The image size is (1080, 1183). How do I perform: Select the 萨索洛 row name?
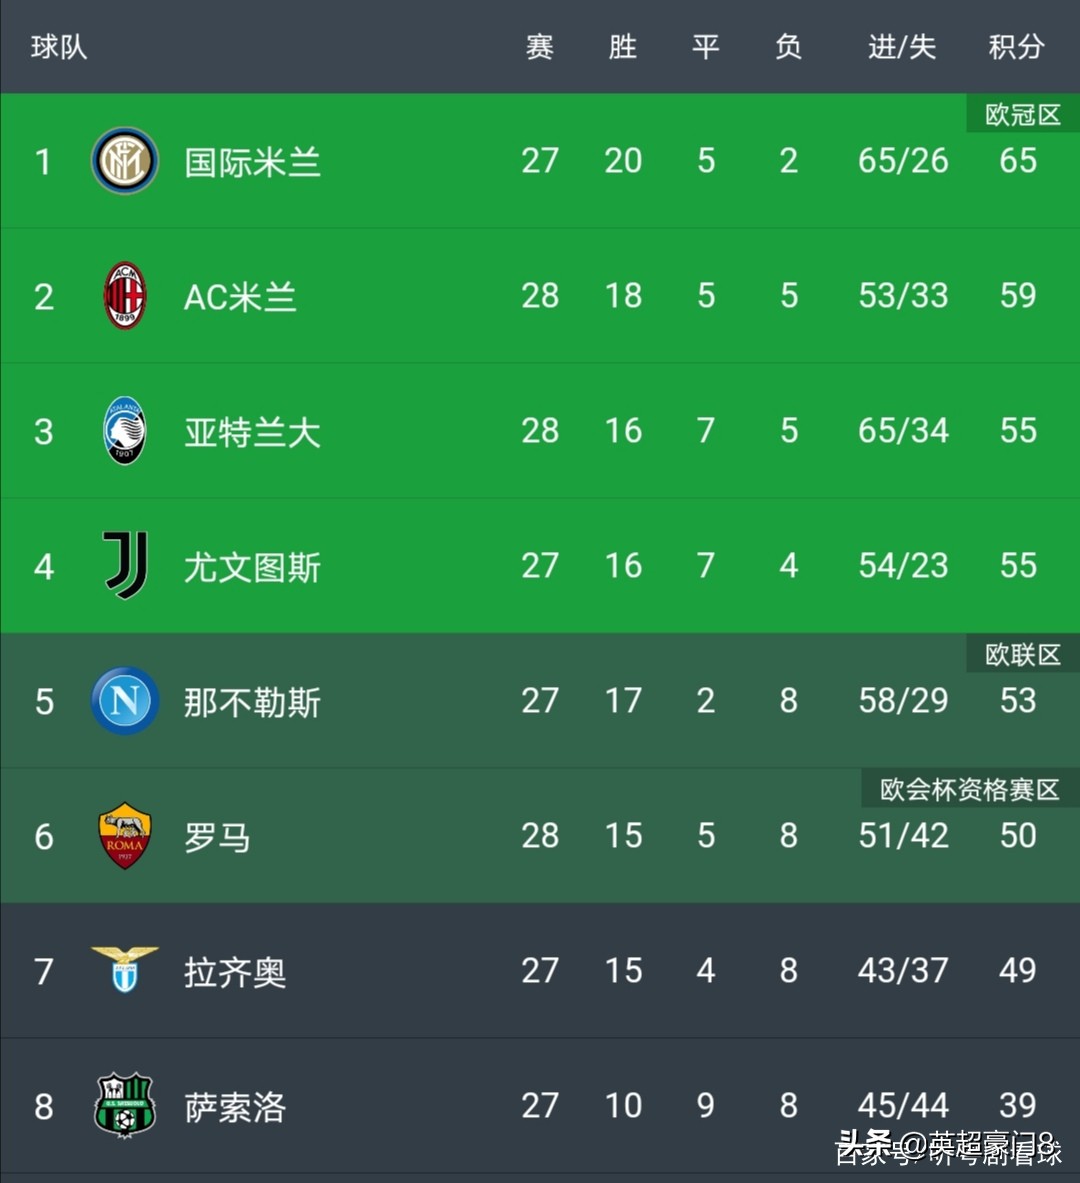coord(235,1108)
